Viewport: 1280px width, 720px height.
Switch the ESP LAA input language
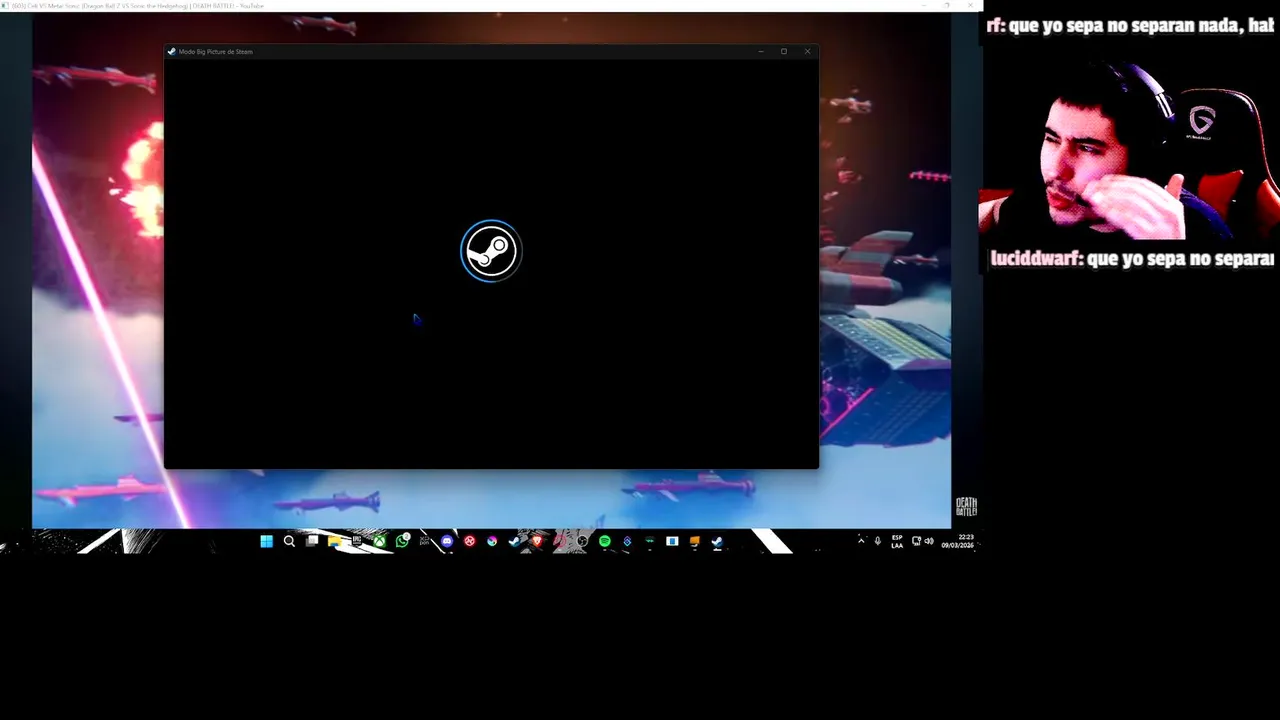coord(897,541)
